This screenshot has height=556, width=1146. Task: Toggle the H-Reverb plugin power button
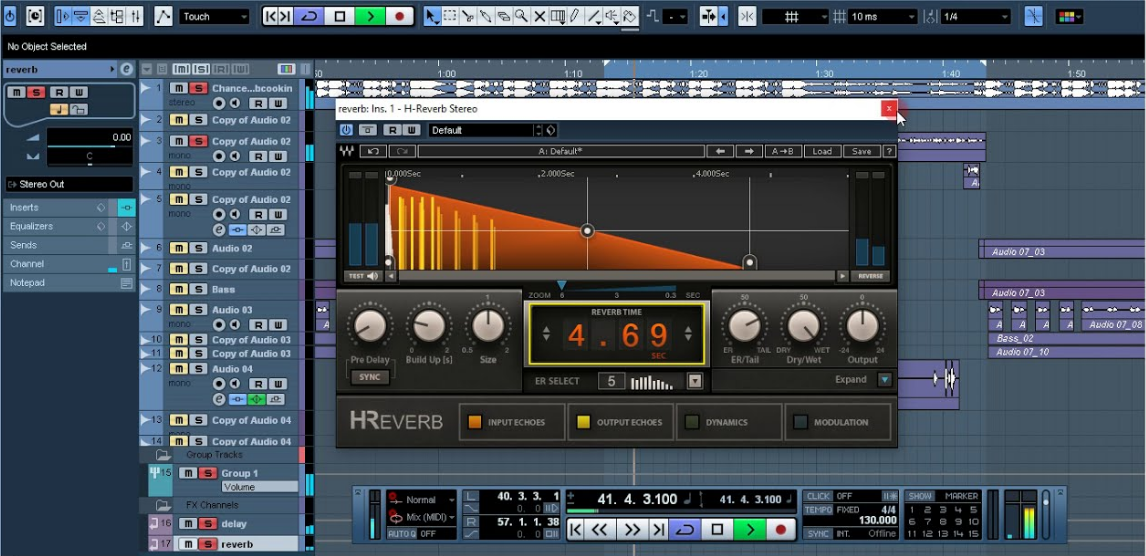point(346,130)
